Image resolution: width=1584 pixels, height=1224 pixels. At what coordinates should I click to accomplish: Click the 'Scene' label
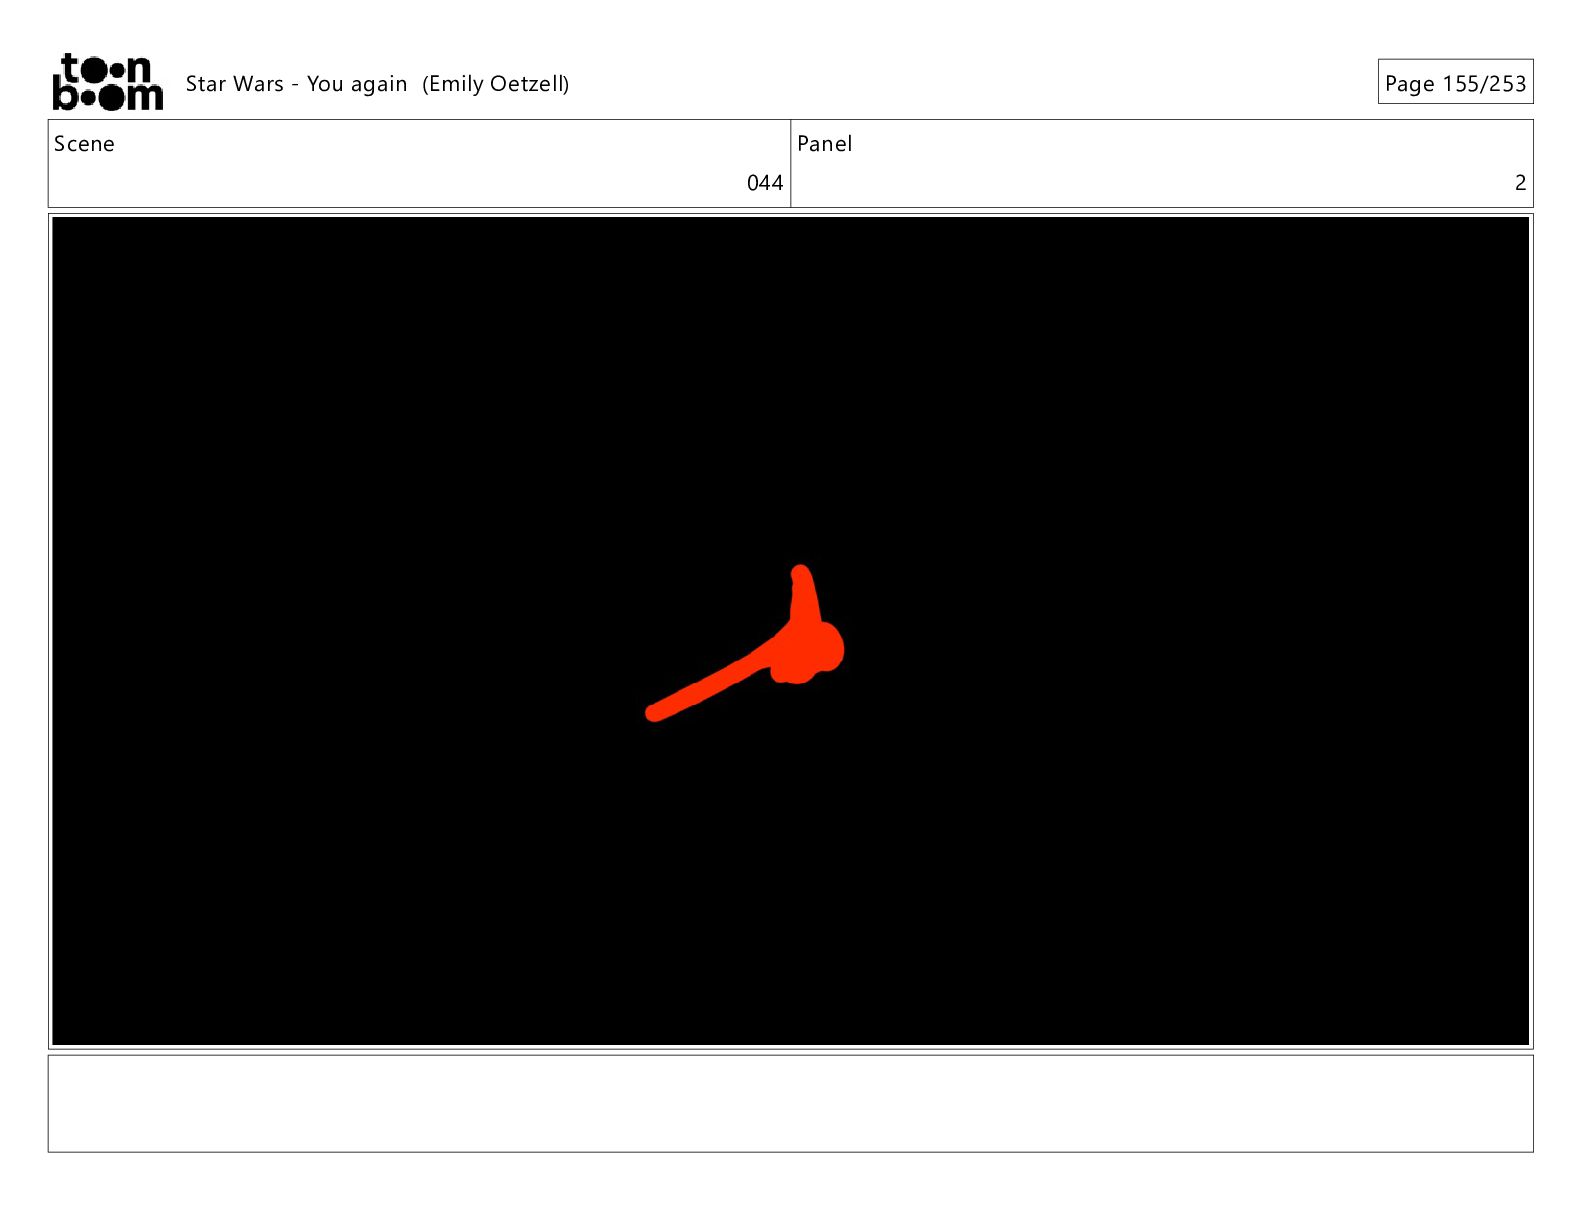pos(84,144)
